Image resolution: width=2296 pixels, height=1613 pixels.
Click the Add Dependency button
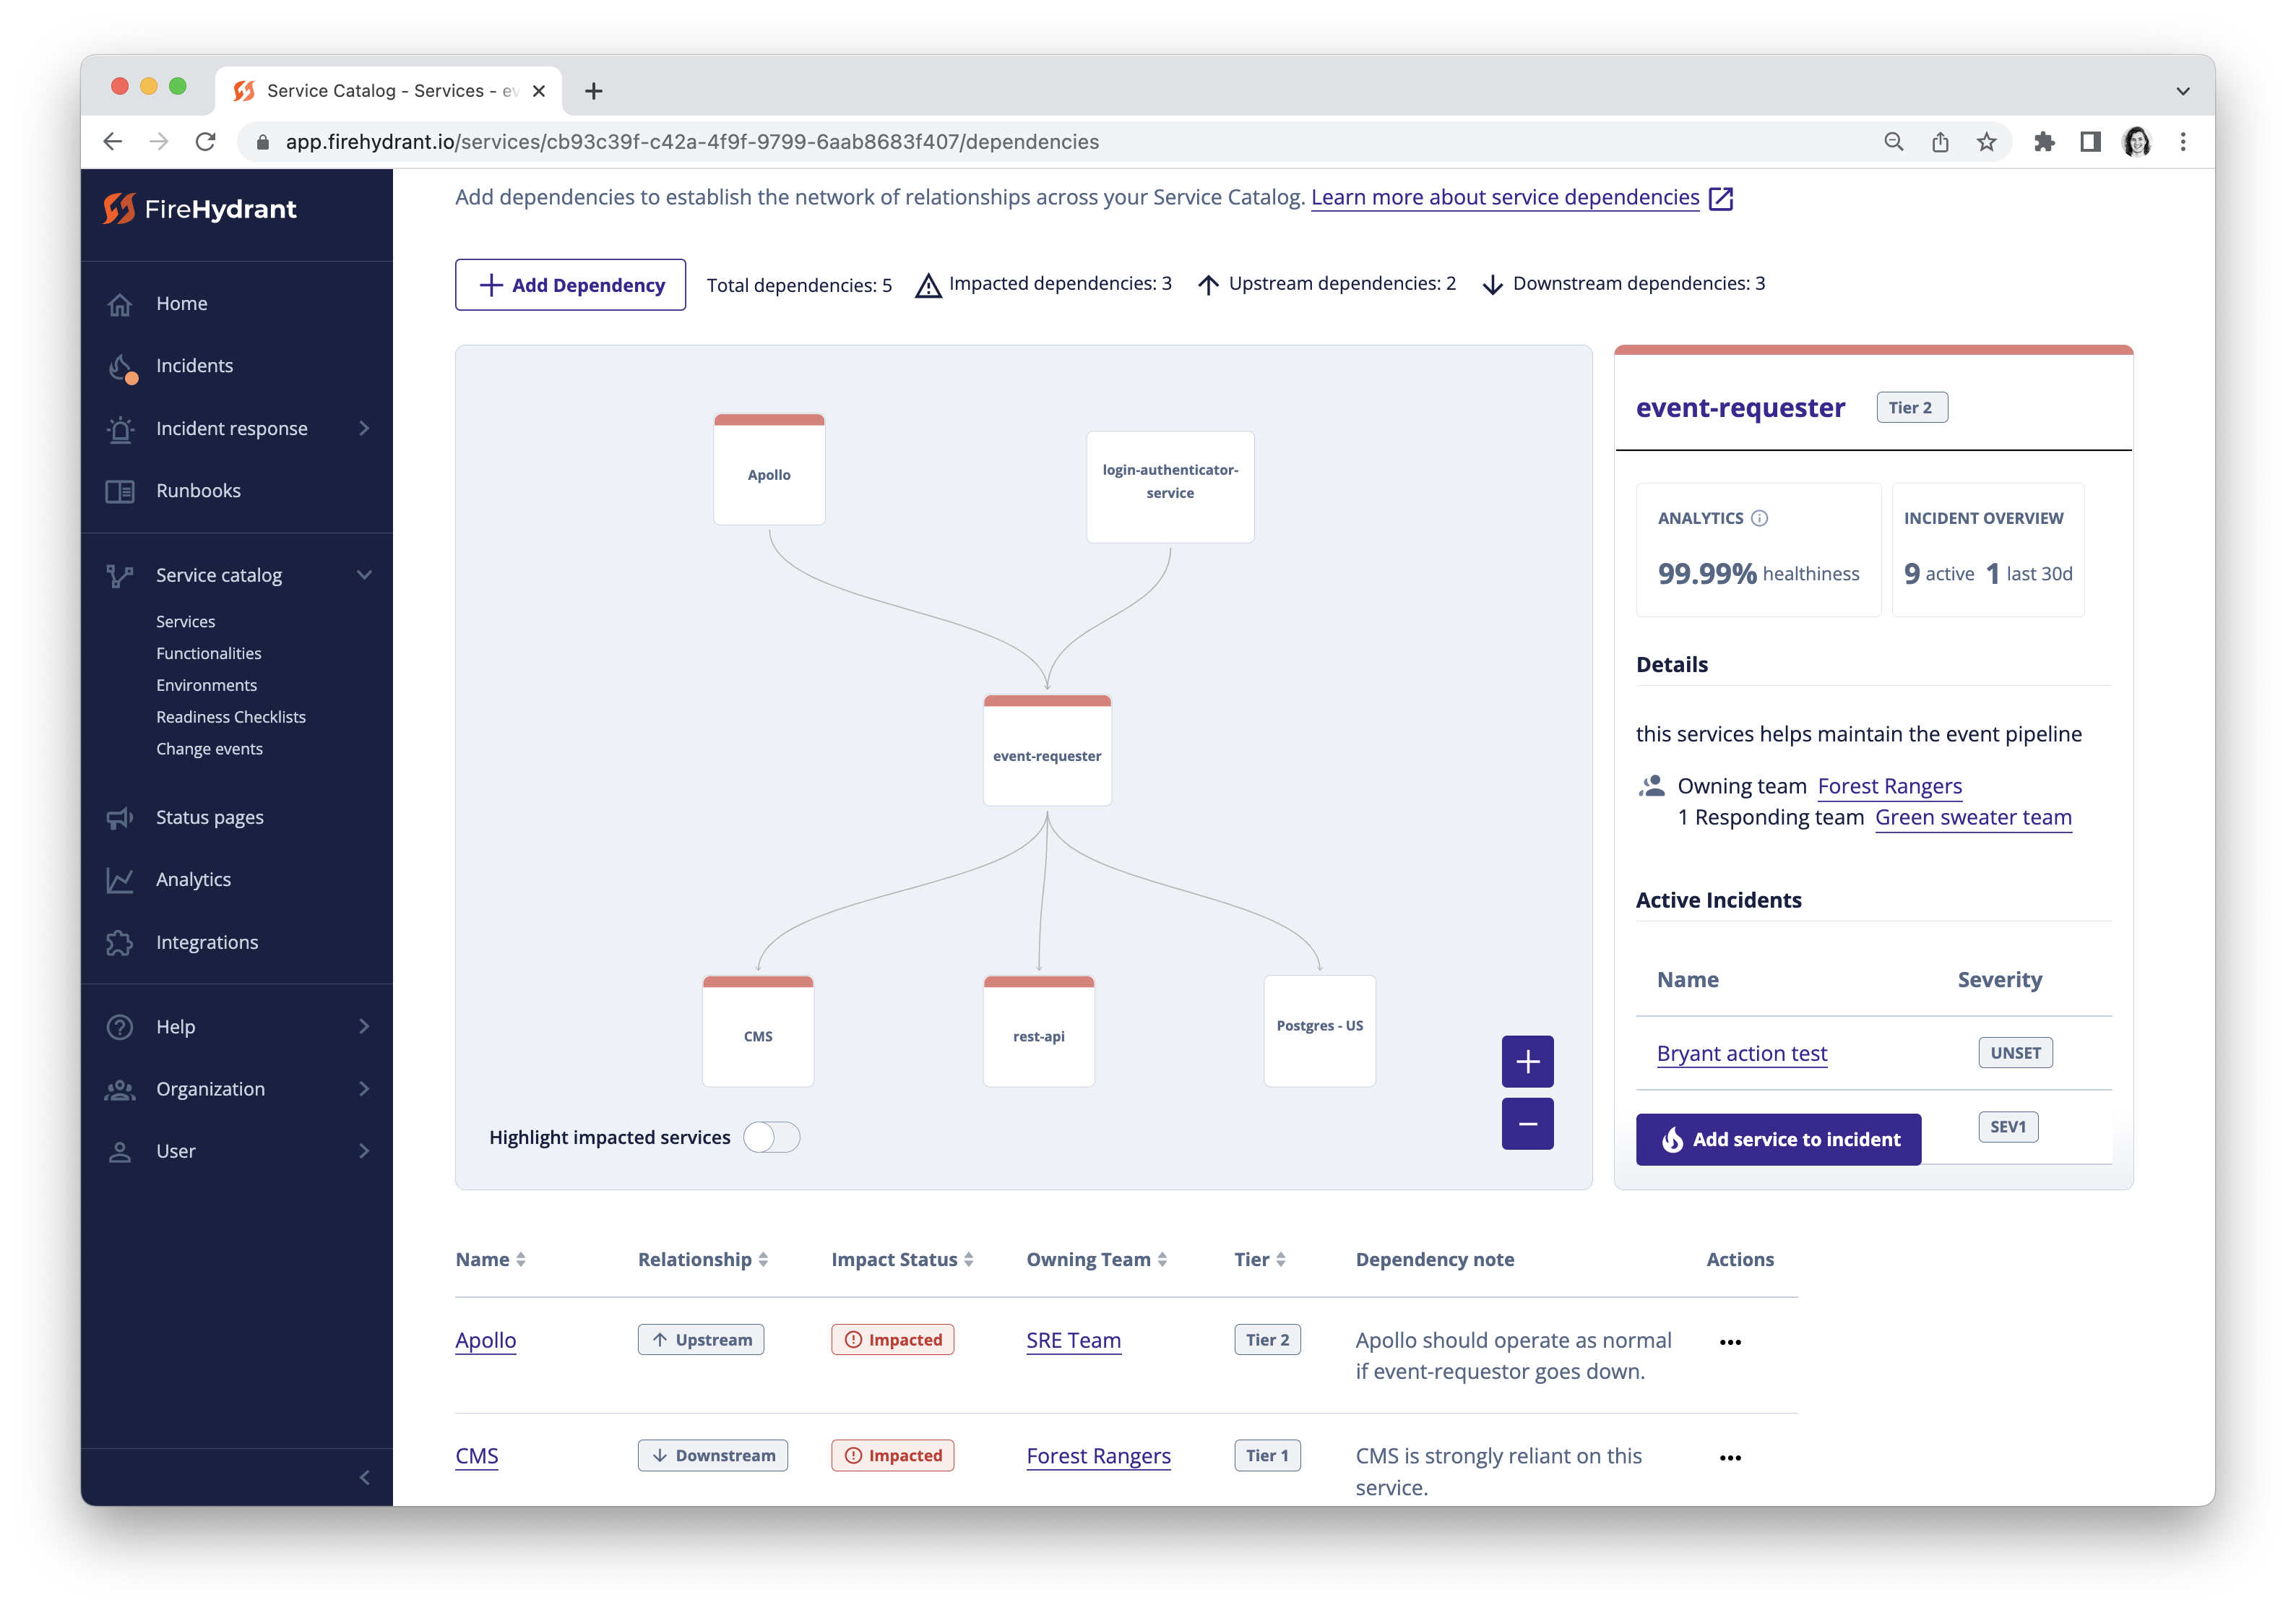tap(570, 285)
